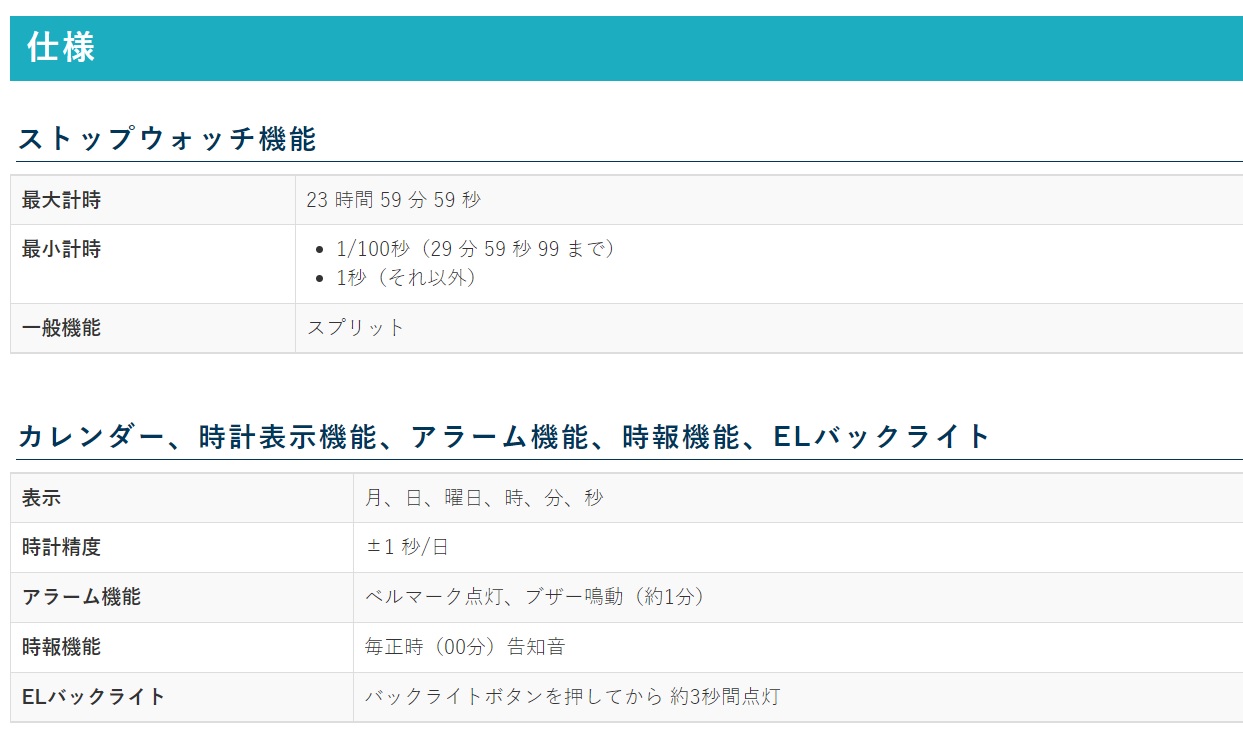Select the 一般機能 row label
The width and height of the screenshot is (1243, 747).
click(x=62, y=328)
